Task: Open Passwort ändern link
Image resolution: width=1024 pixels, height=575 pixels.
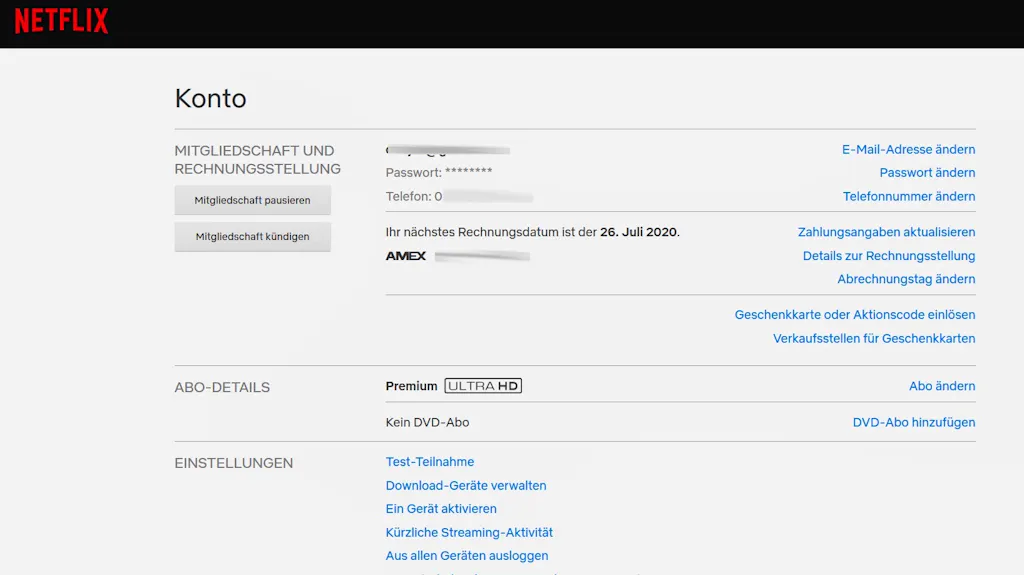Action: tap(927, 173)
